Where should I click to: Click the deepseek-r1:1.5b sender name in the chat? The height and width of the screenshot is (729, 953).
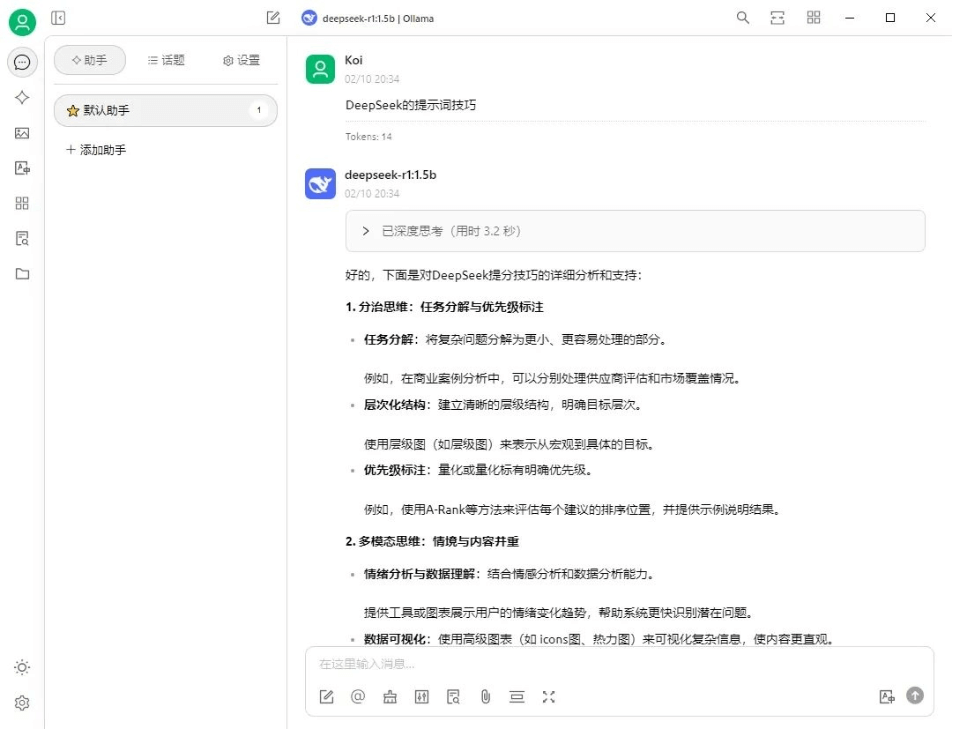(x=390, y=175)
